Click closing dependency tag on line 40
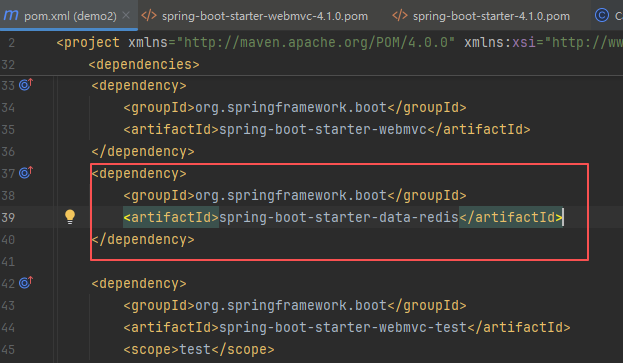 click(143, 239)
